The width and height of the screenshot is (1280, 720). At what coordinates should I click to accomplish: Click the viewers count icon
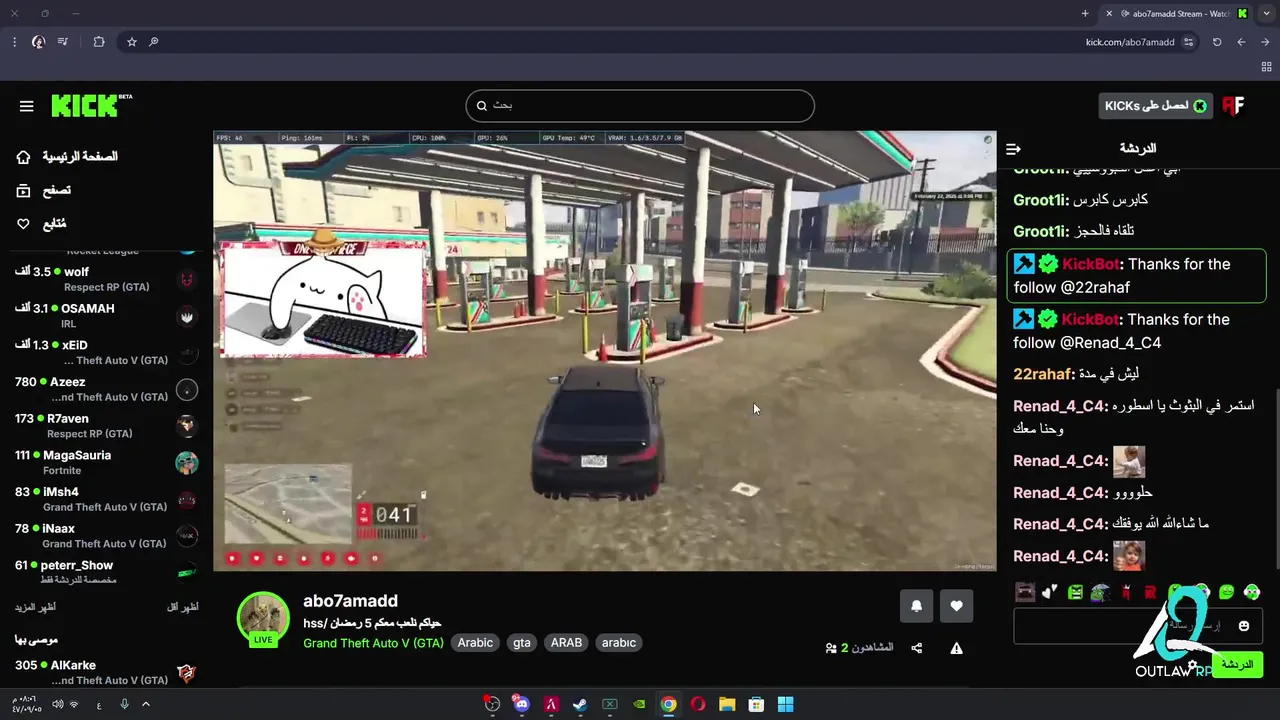tap(831, 648)
